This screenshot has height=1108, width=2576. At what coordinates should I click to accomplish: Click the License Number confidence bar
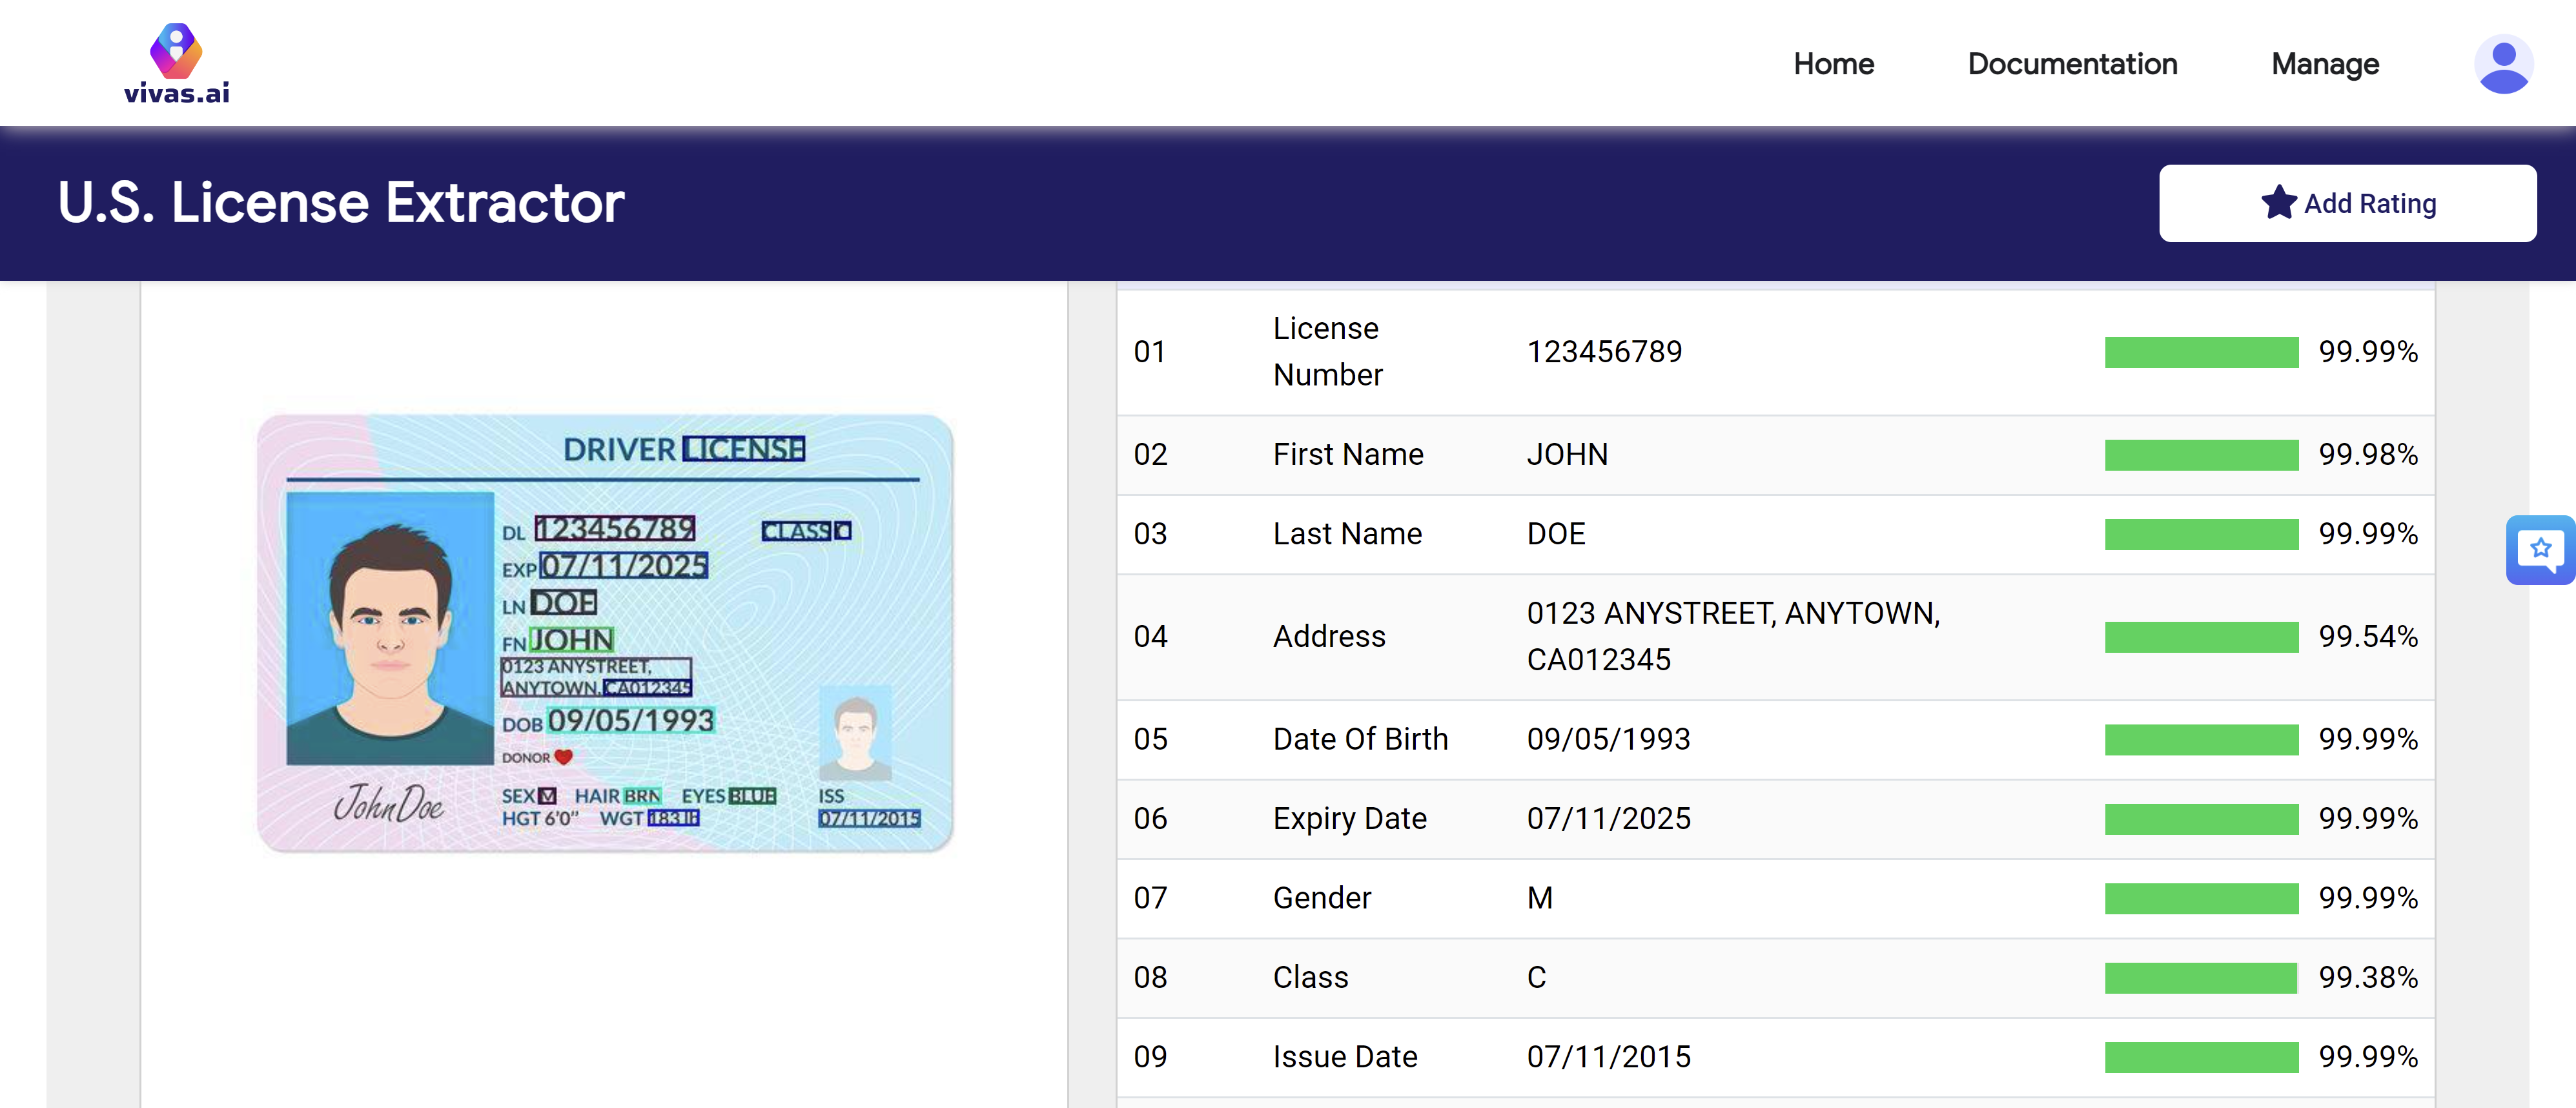(2200, 352)
